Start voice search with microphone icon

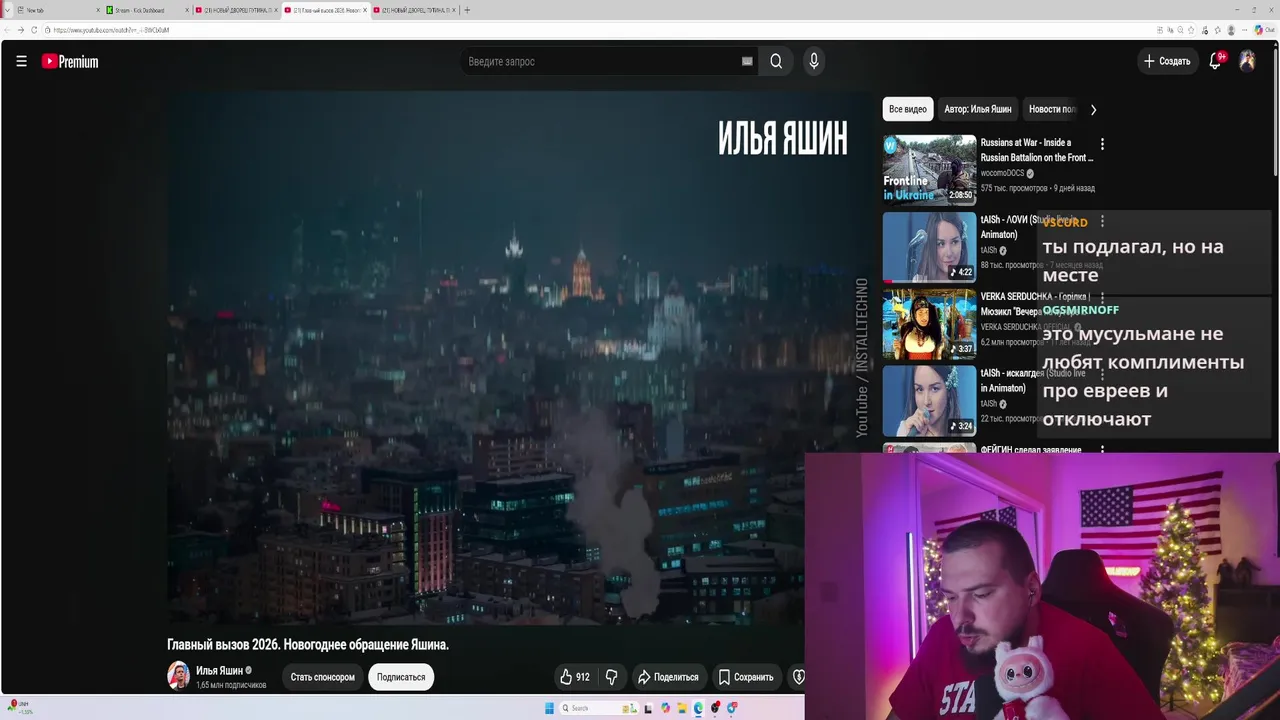(x=814, y=61)
